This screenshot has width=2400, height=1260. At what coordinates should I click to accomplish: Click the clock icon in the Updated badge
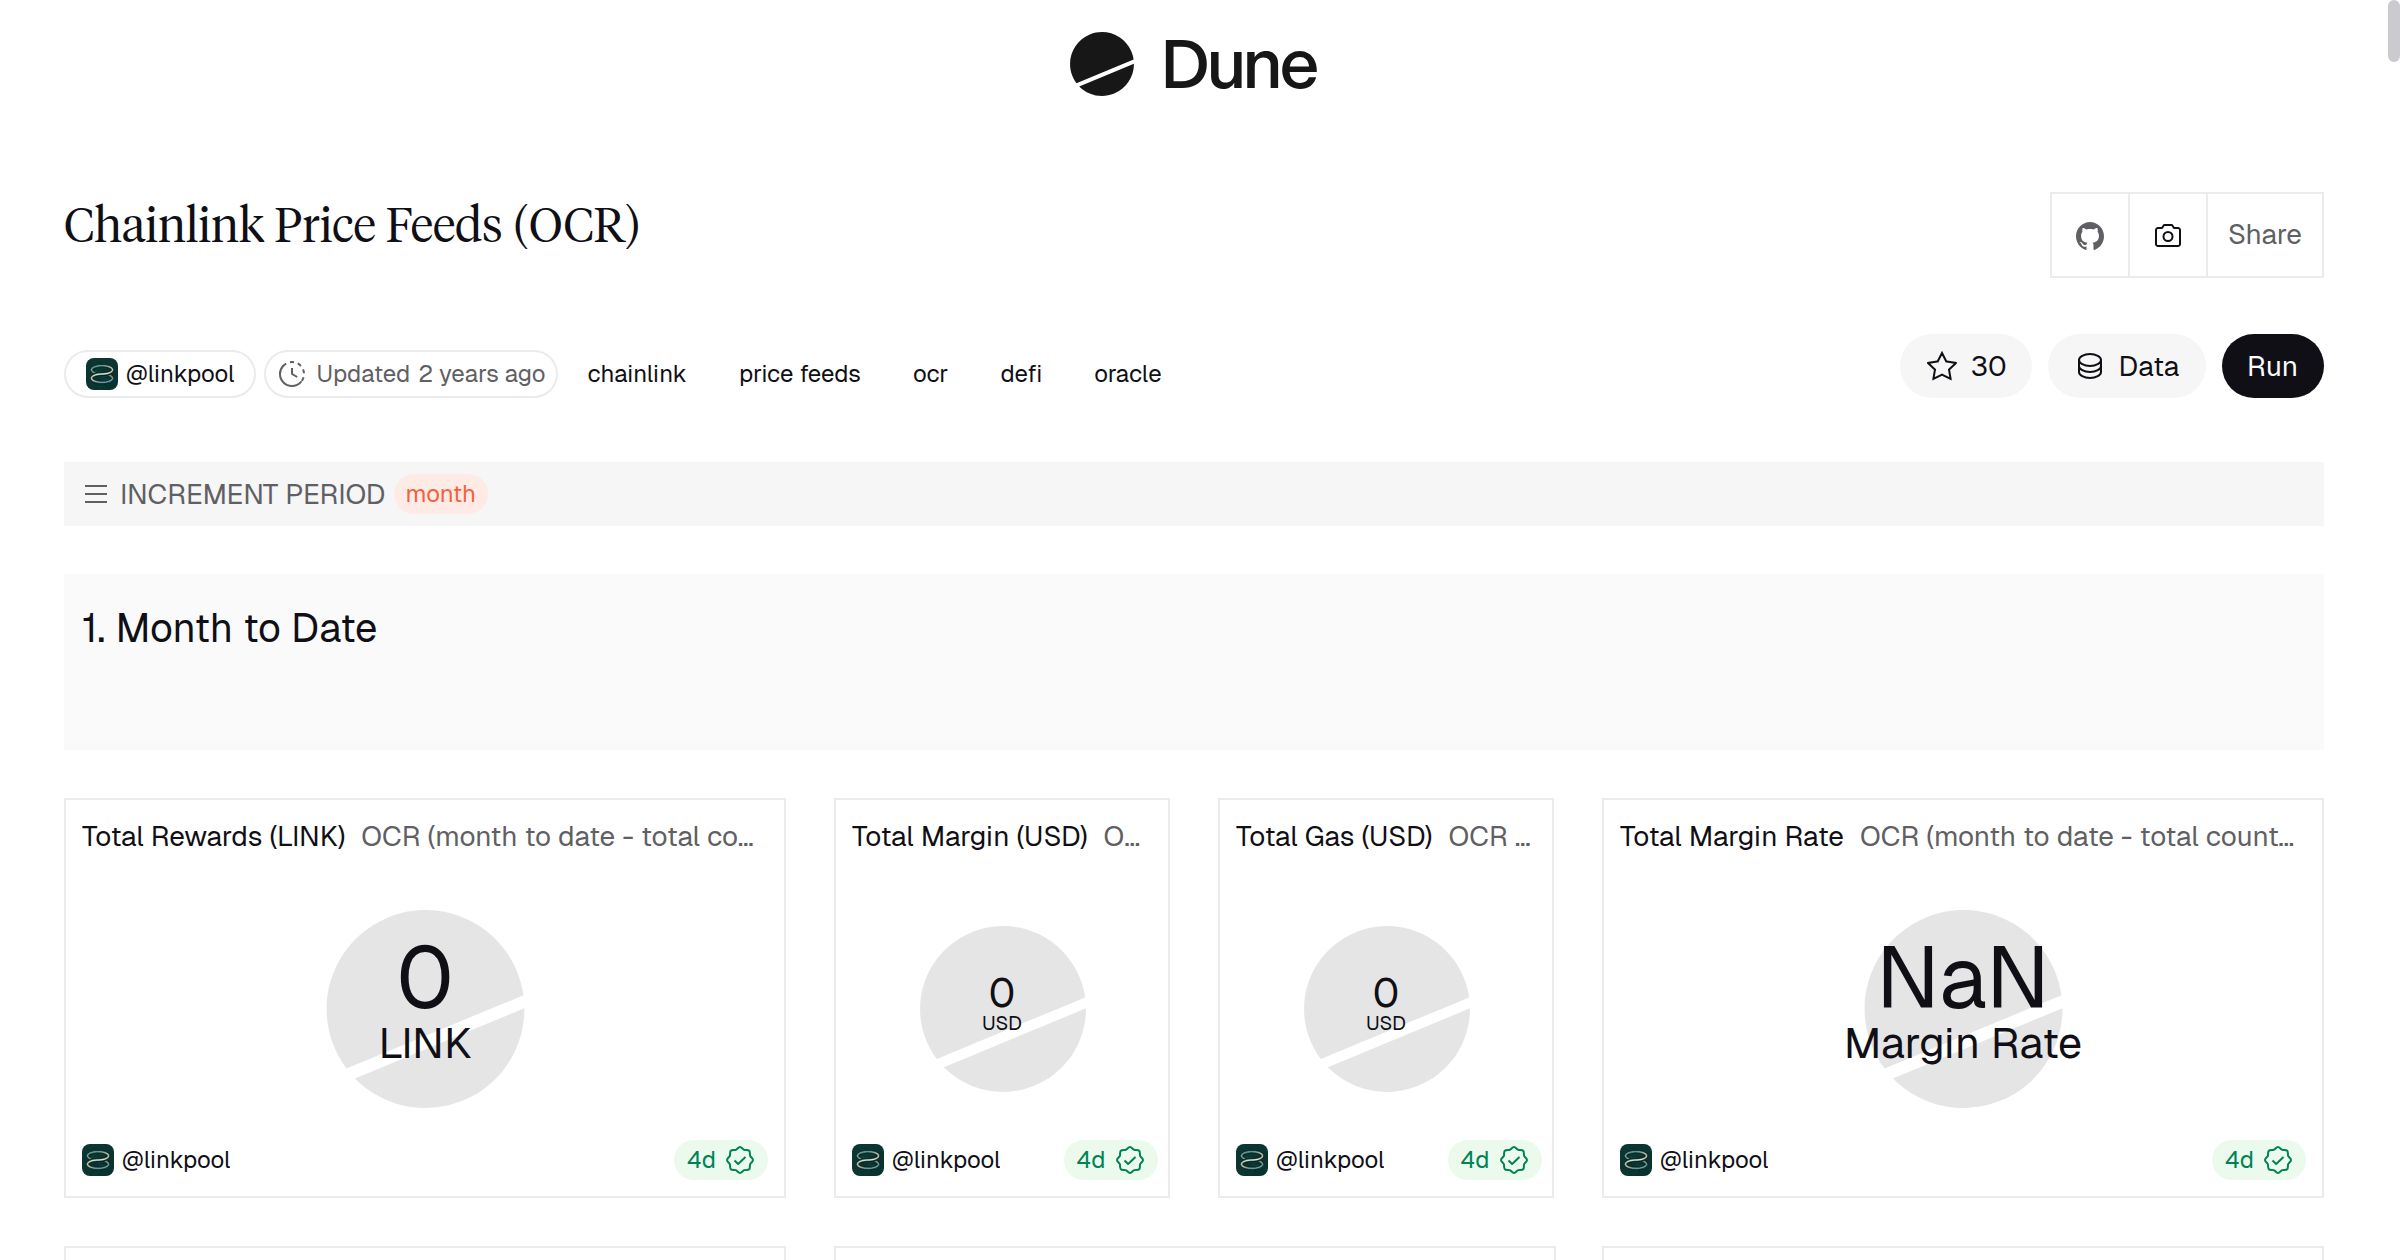[x=291, y=373]
